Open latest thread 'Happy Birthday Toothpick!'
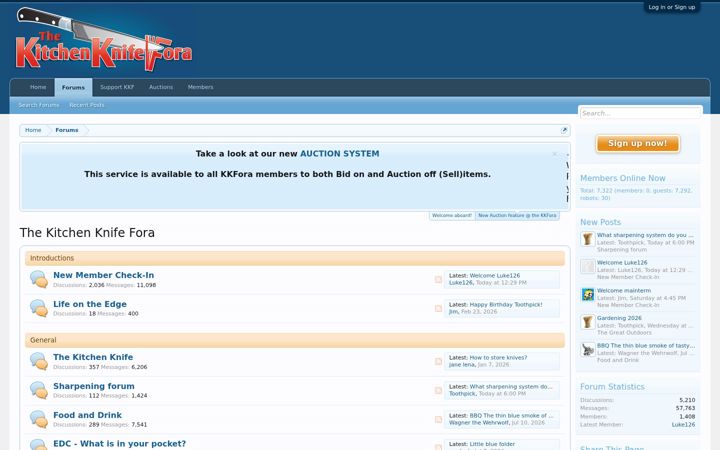720x450 pixels. (506, 304)
